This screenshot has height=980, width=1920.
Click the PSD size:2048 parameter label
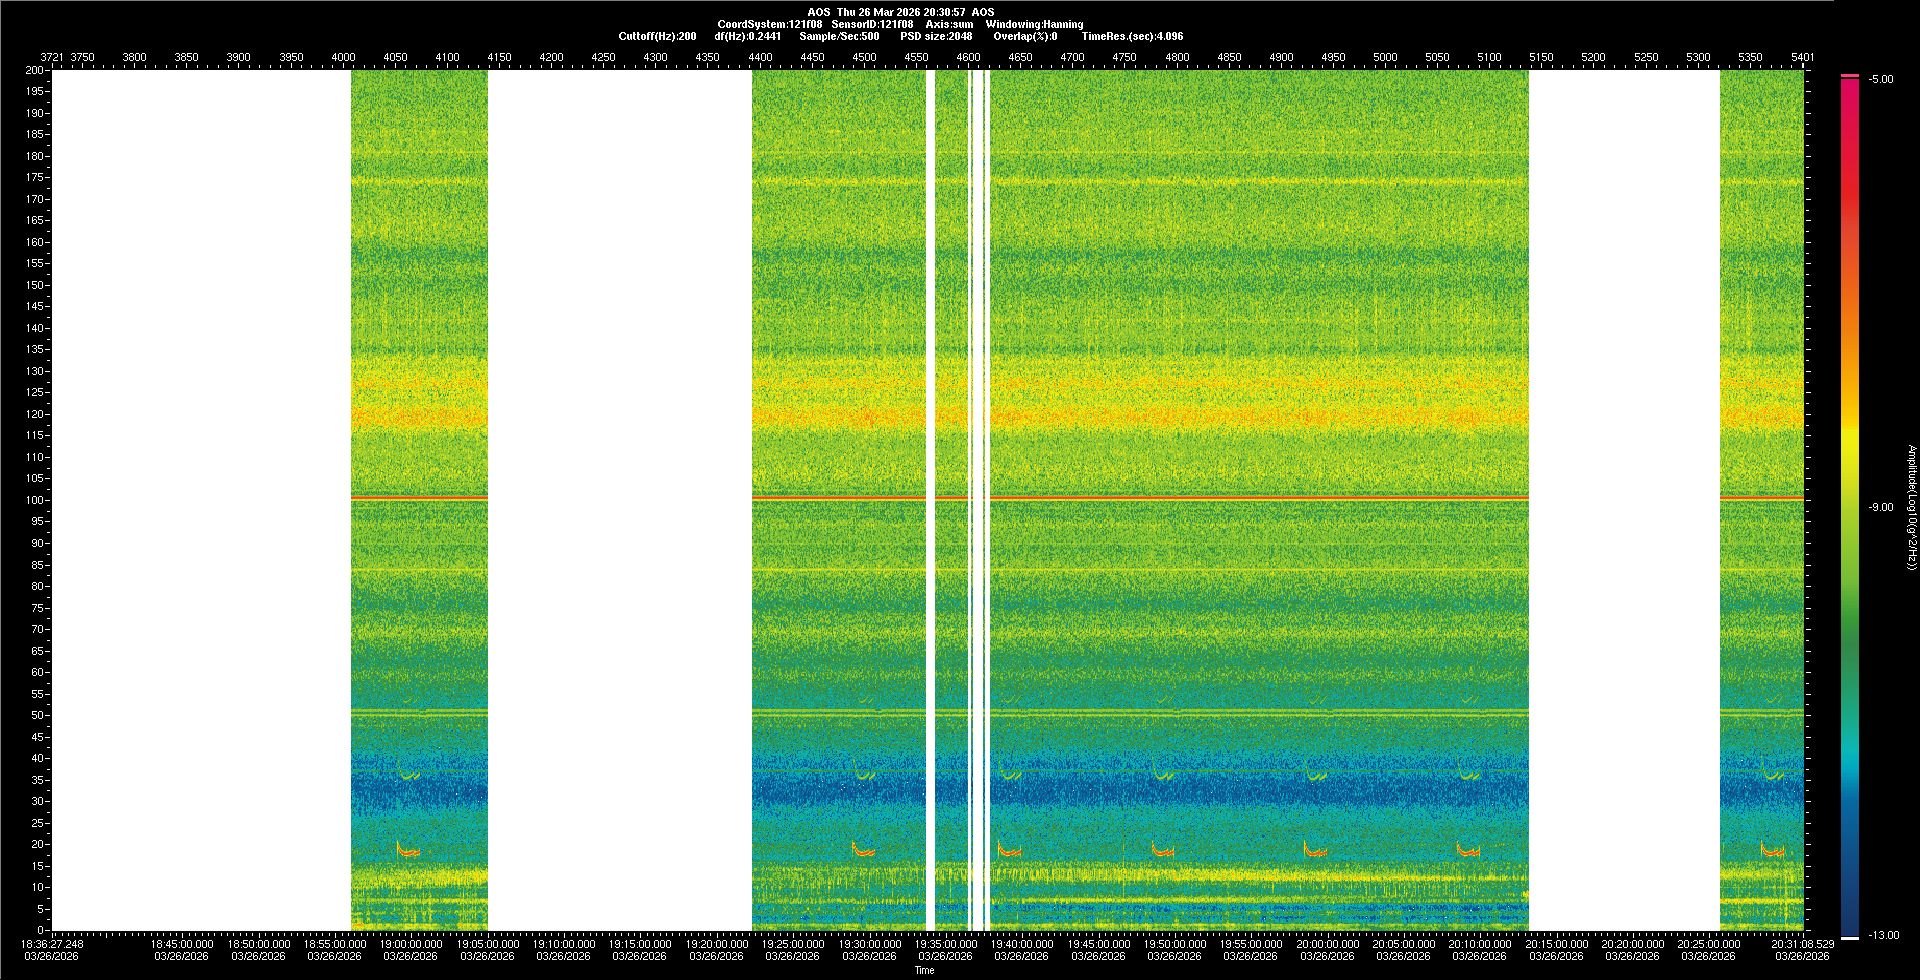936,36
